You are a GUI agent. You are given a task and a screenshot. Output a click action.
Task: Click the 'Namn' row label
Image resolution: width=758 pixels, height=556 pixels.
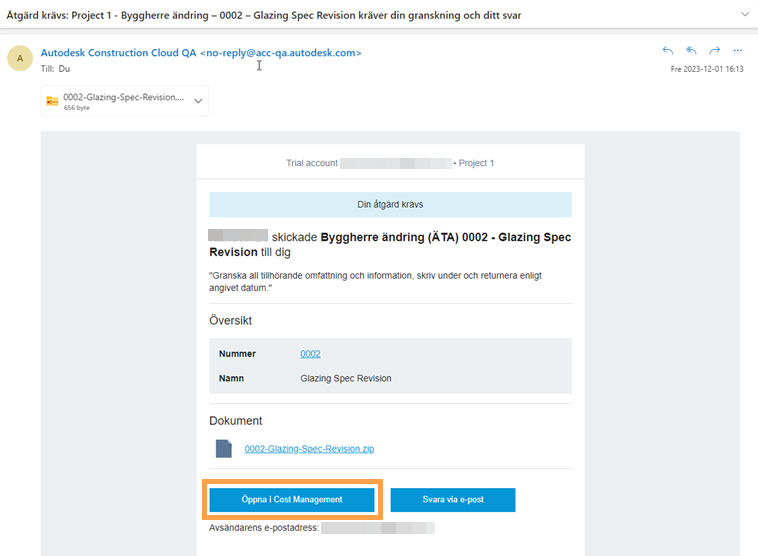(x=231, y=379)
